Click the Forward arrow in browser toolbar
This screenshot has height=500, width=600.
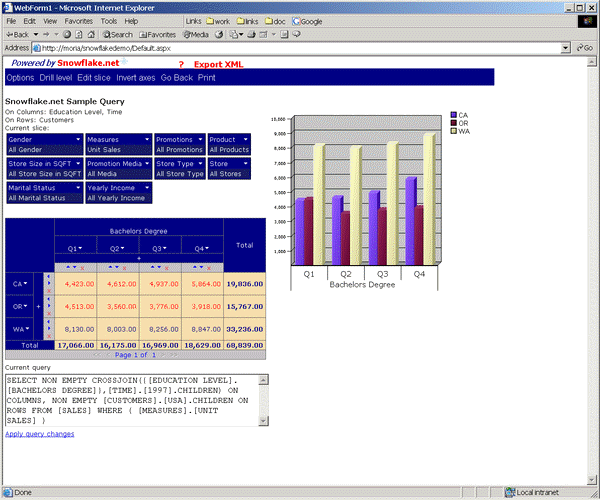(x=46, y=34)
